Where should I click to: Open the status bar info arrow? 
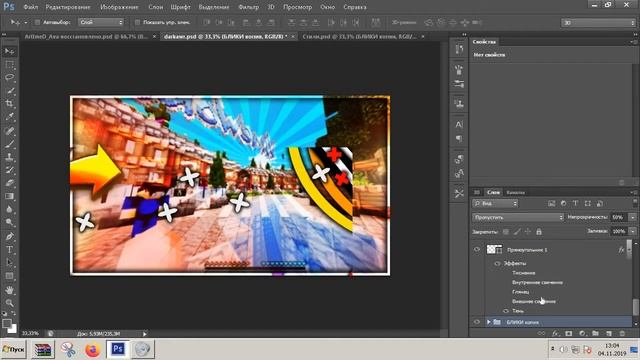(144, 334)
